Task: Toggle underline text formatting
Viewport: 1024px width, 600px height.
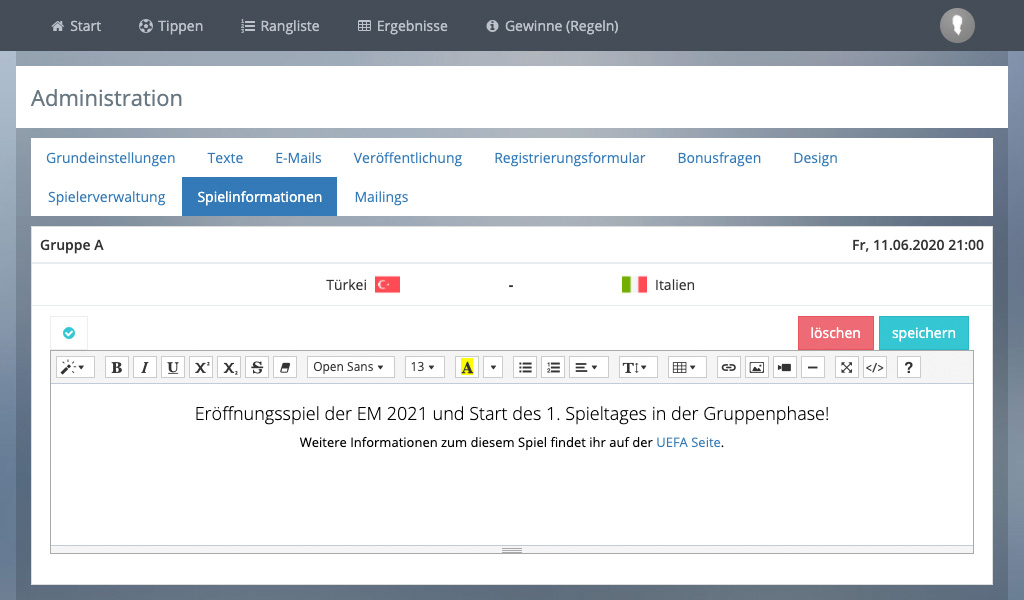Action: 173,367
